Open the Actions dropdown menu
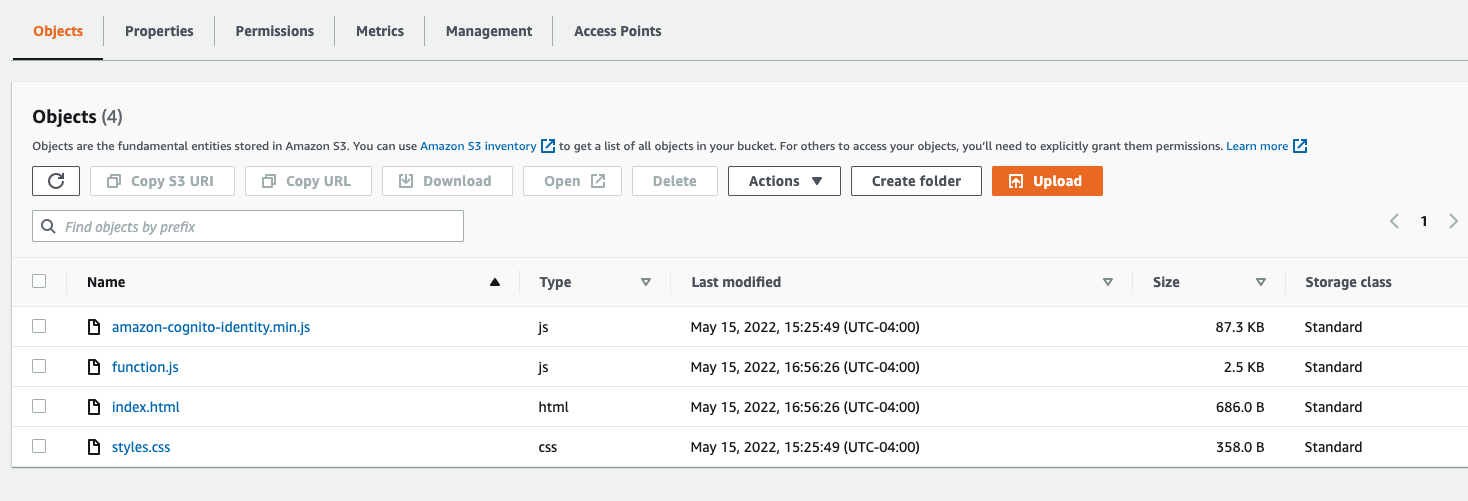This screenshot has height=501, width=1468. [784, 181]
